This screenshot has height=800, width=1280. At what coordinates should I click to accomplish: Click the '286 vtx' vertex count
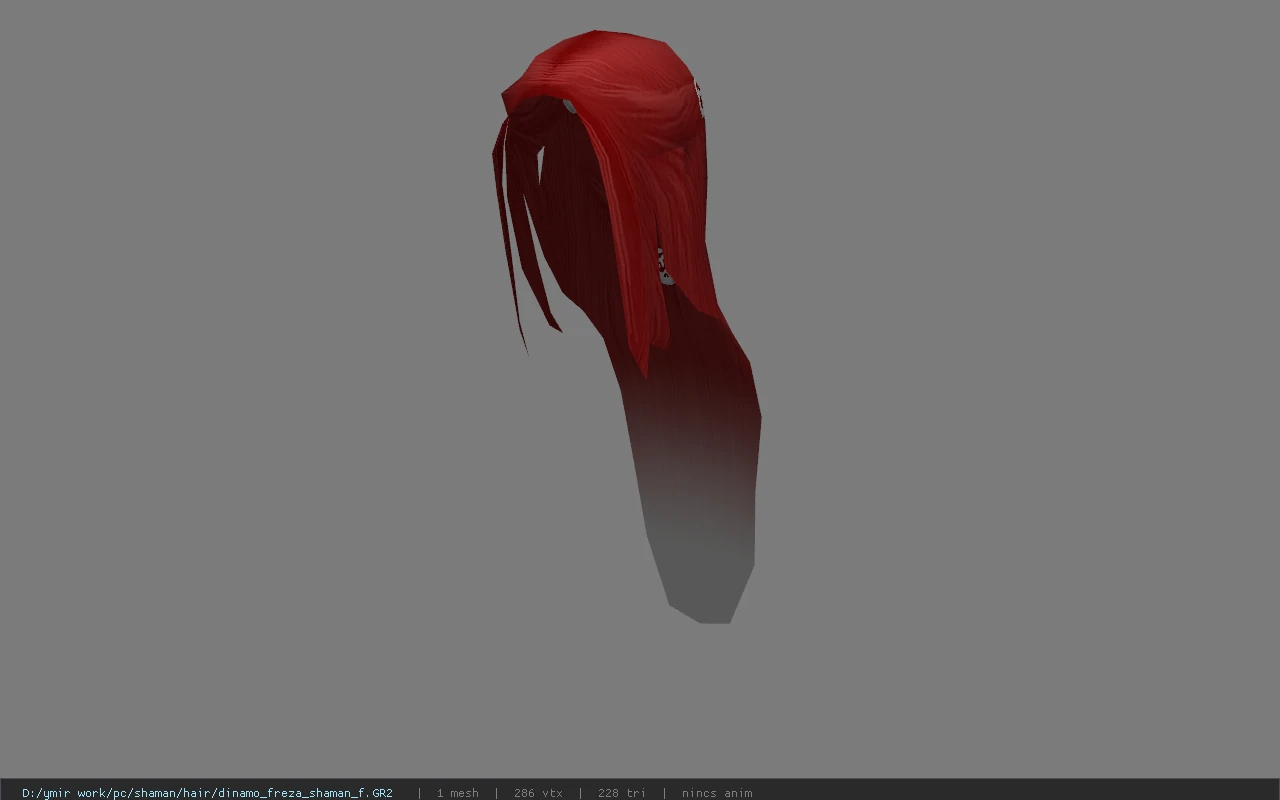click(538, 793)
